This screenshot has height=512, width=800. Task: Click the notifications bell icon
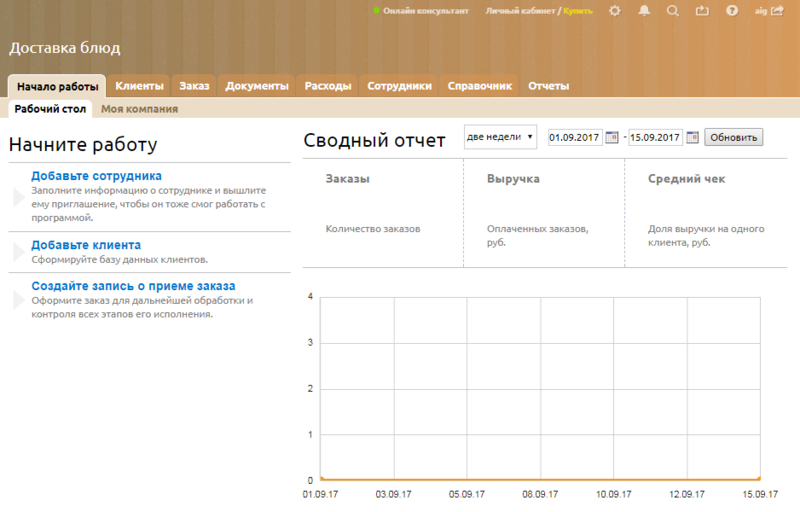click(x=644, y=11)
